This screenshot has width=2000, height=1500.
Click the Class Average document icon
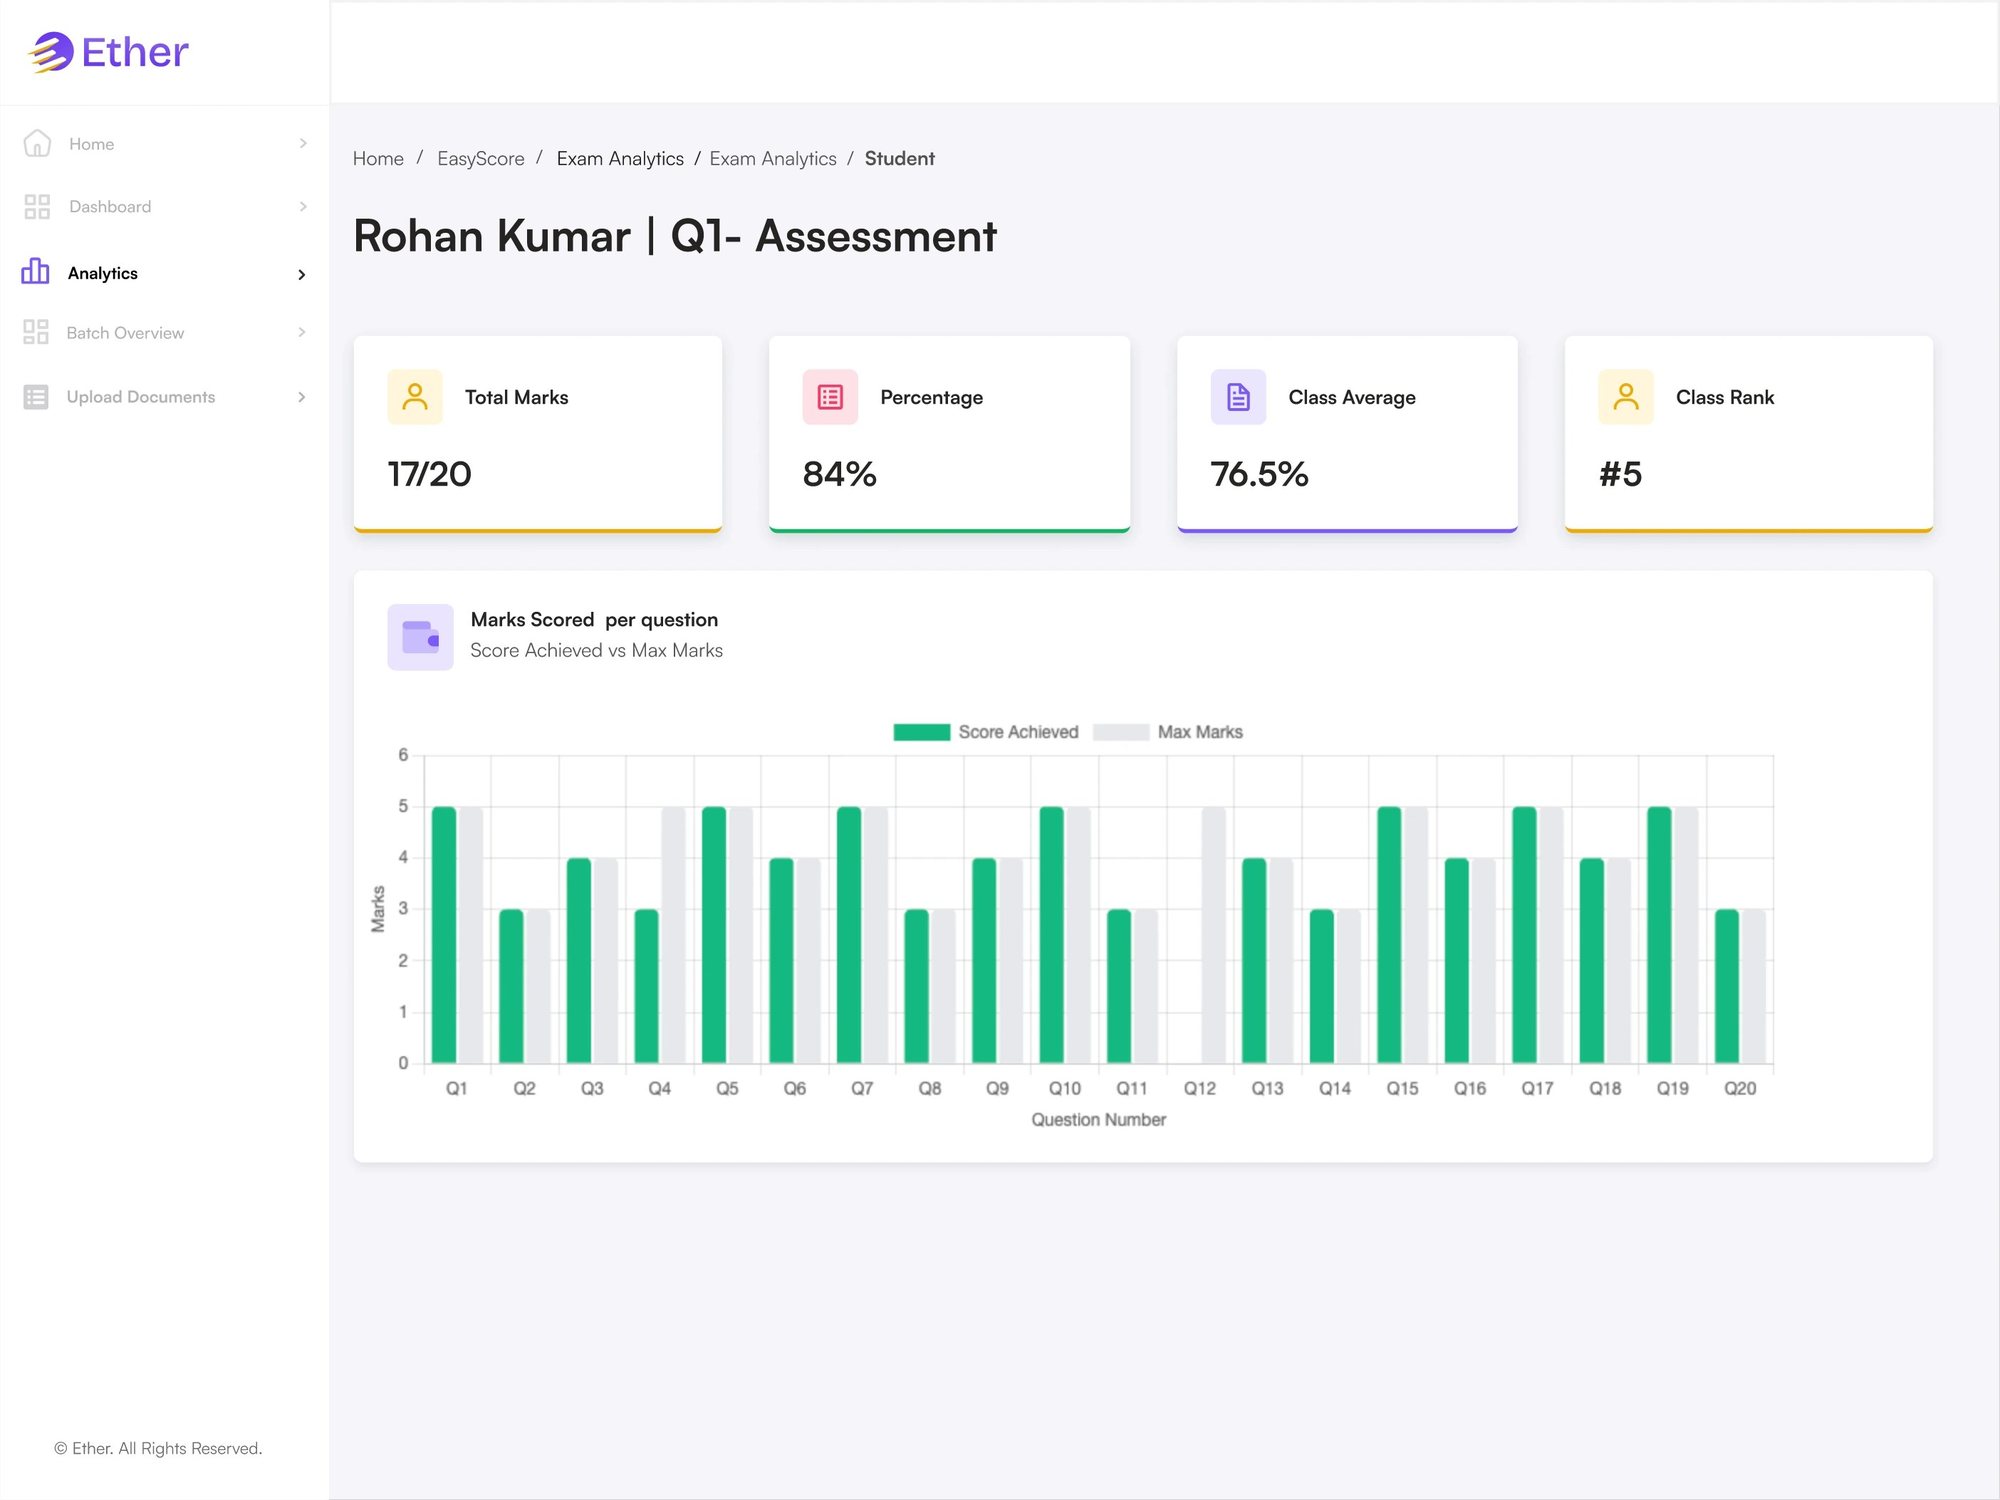[1238, 397]
